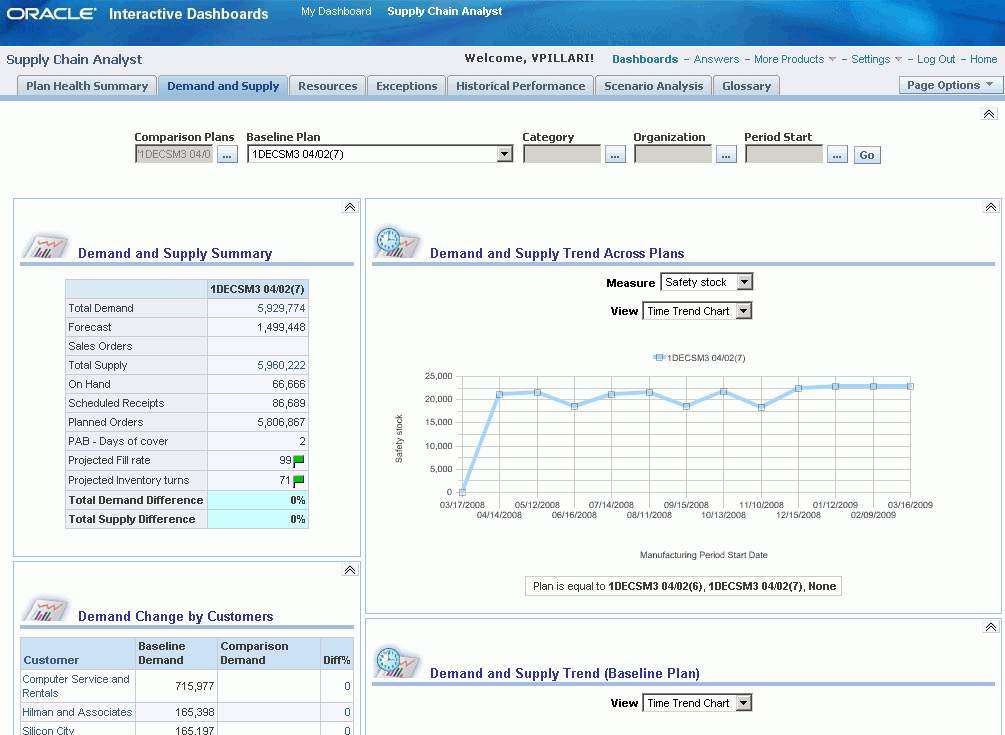The width and height of the screenshot is (1005, 735).
Task: Open Computer Service and Rentals customer
Action: [x=76, y=686]
